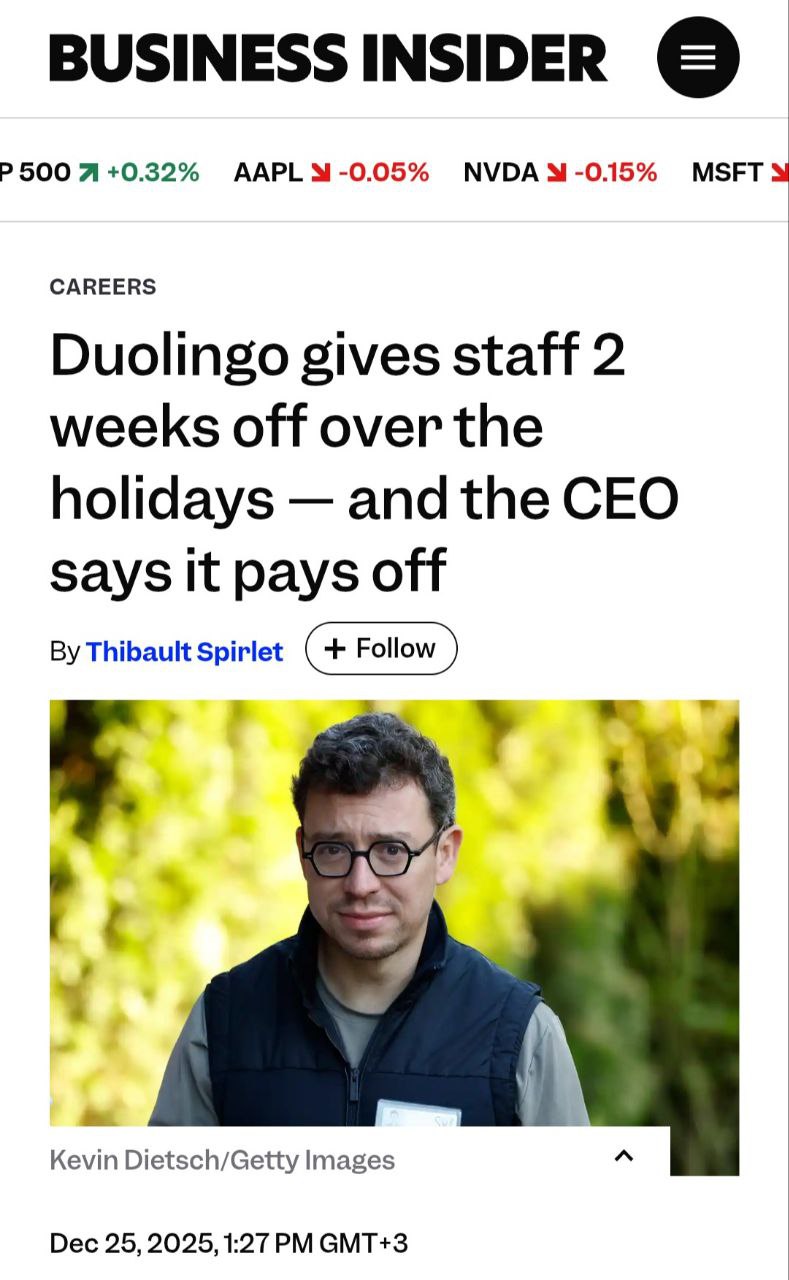Click the red NVDA down arrow
The image size is (789, 1280).
556,172
